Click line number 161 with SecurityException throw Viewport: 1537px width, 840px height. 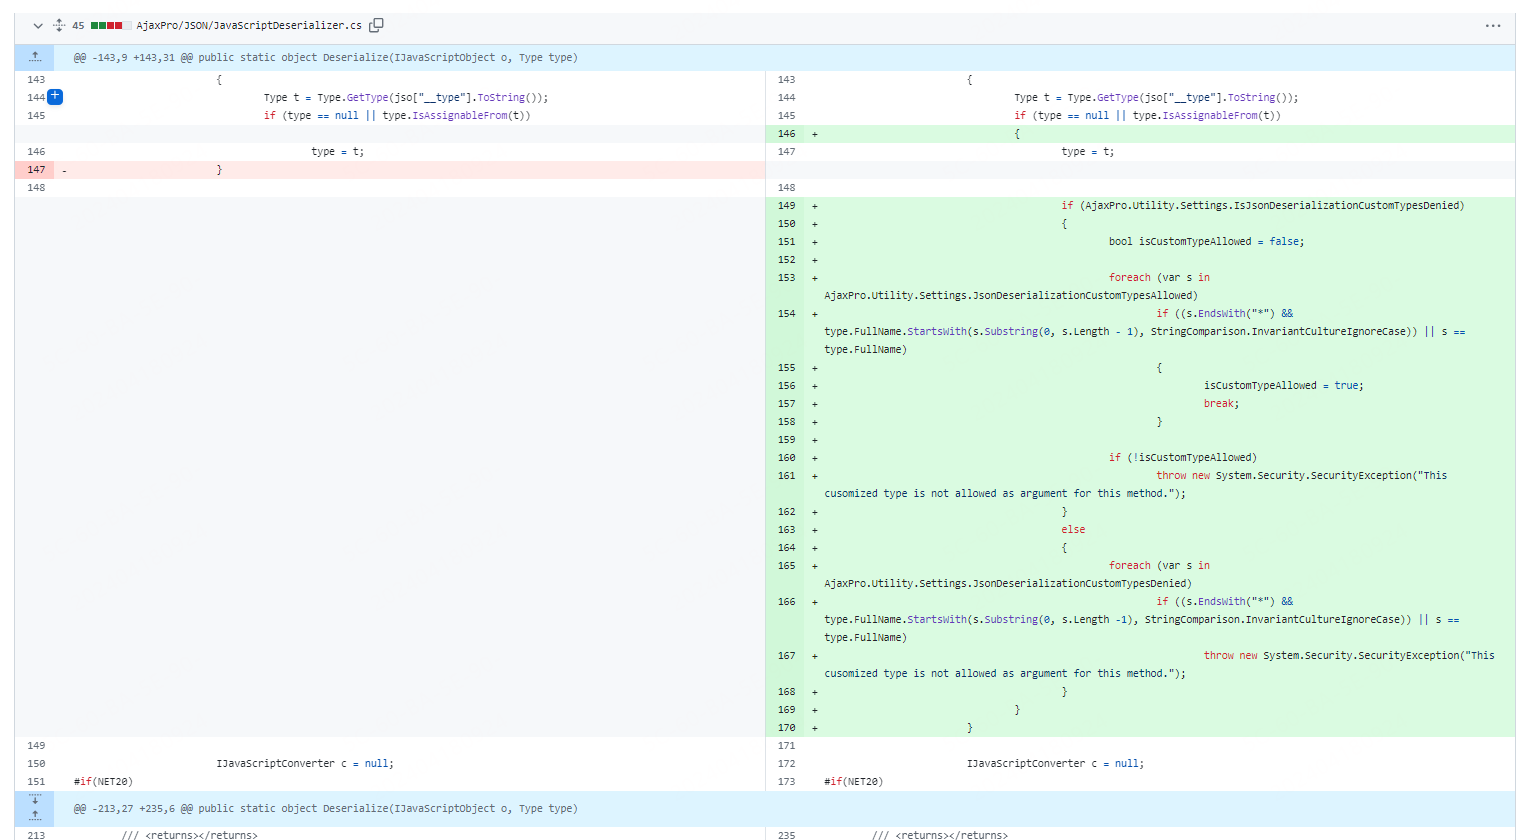coord(786,476)
